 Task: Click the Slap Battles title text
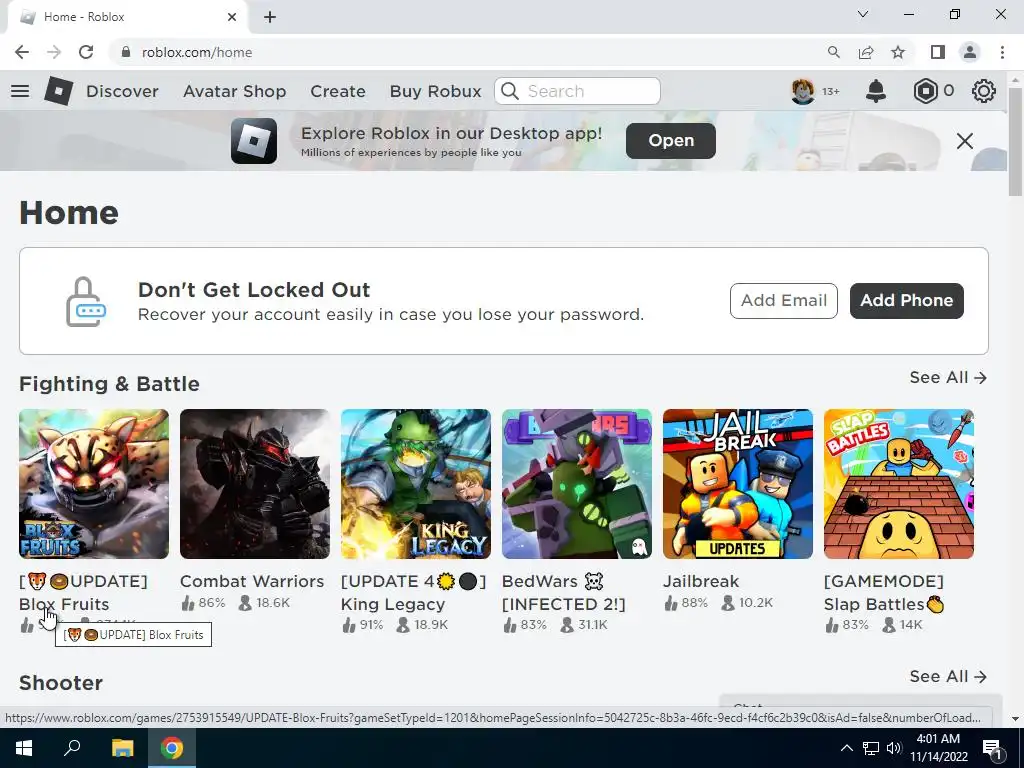tap(884, 593)
